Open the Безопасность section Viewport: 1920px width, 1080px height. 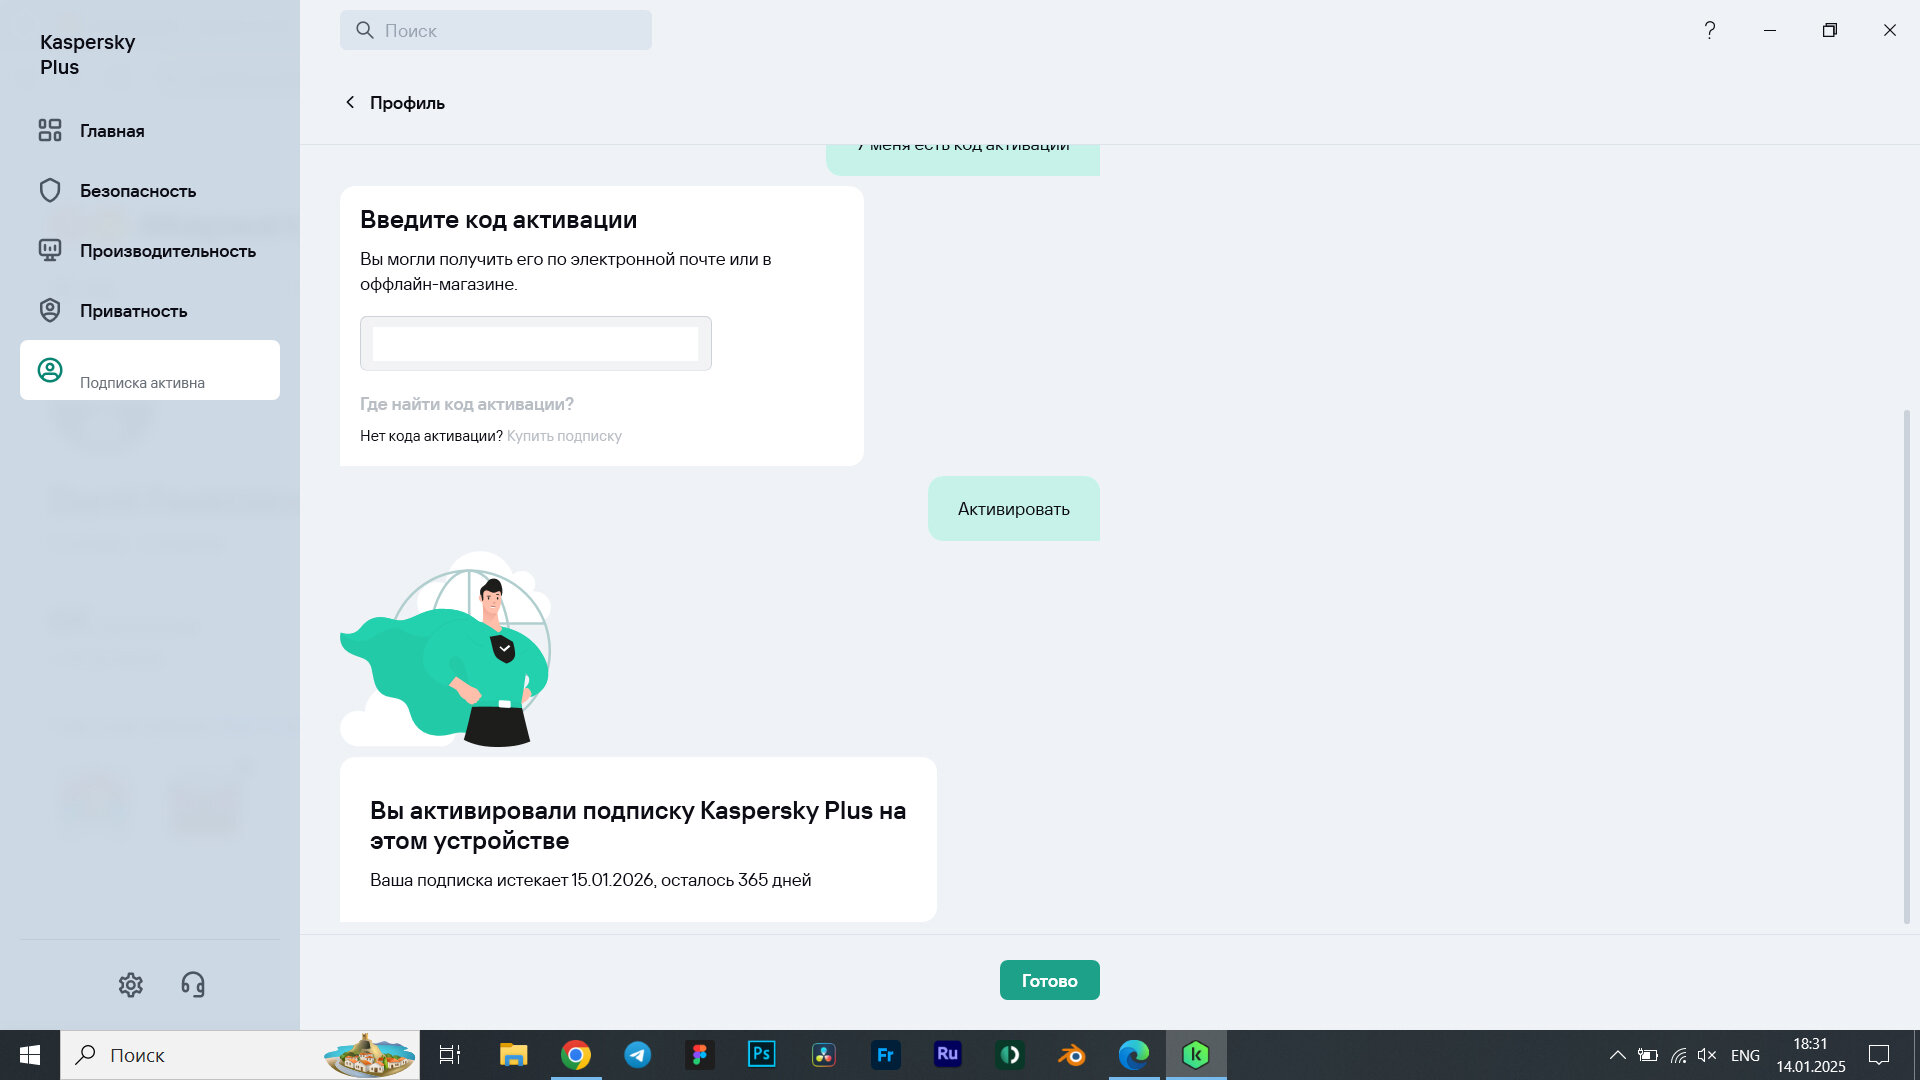[x=138, y=191]
